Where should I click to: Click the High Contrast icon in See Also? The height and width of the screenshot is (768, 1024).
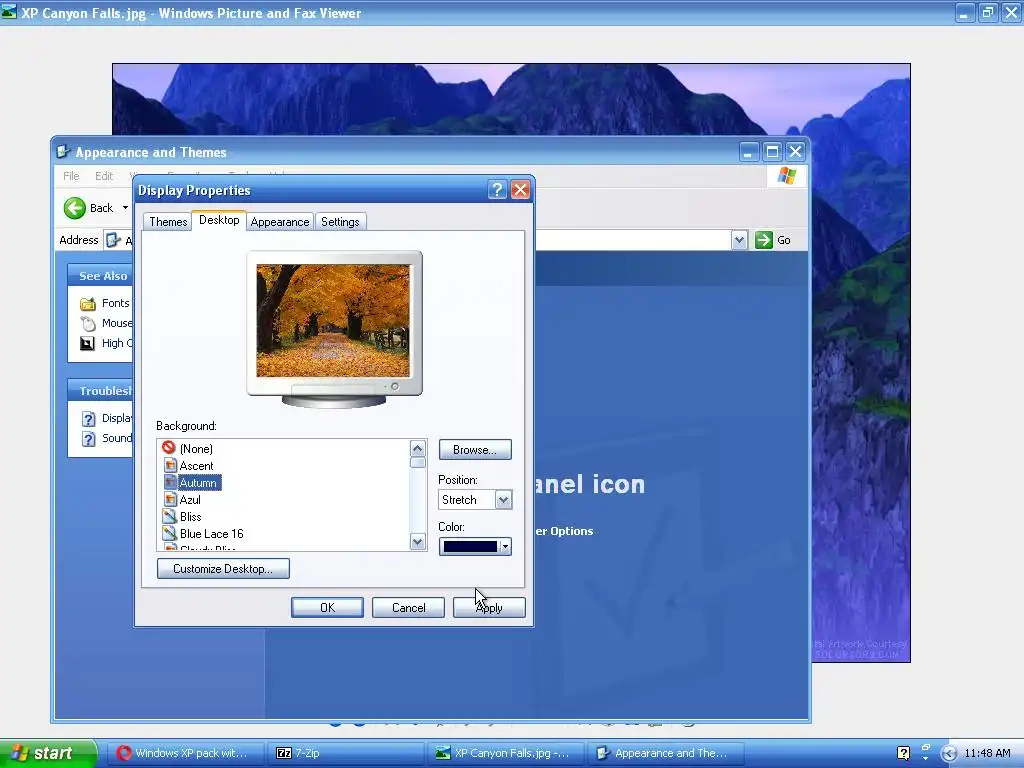point(88,344)
